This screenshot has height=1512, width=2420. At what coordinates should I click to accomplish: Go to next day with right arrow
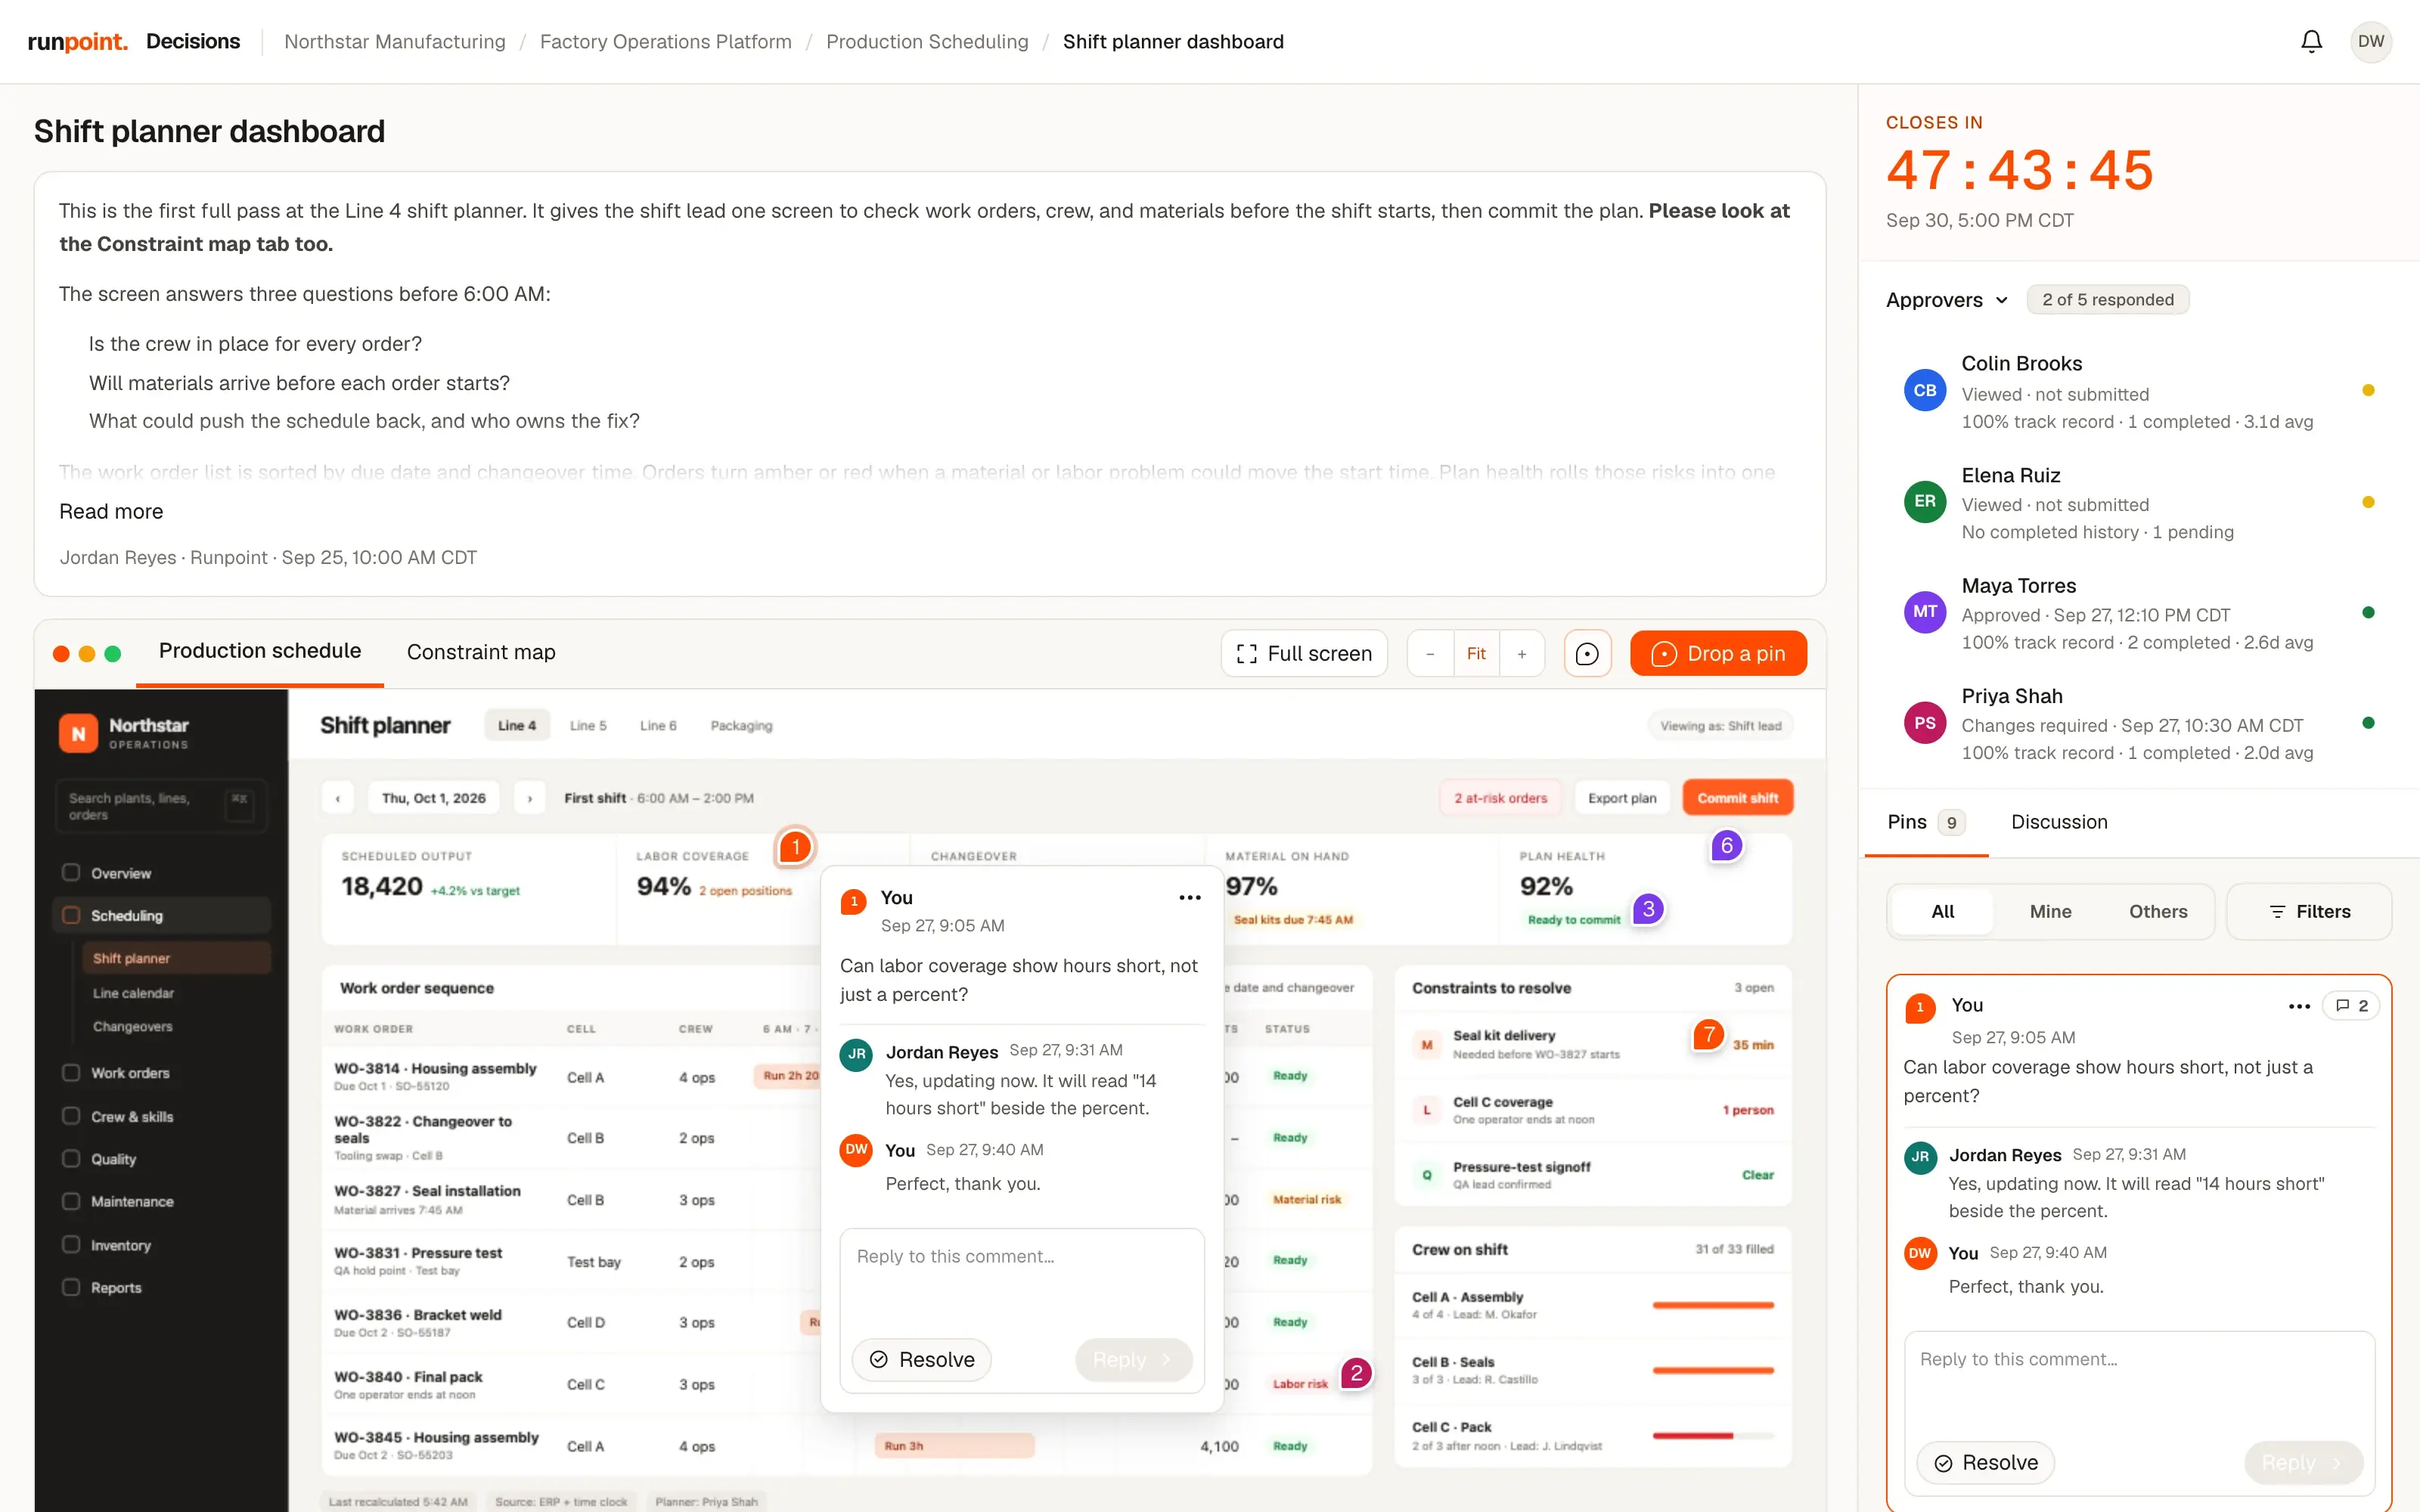(530, 798)
